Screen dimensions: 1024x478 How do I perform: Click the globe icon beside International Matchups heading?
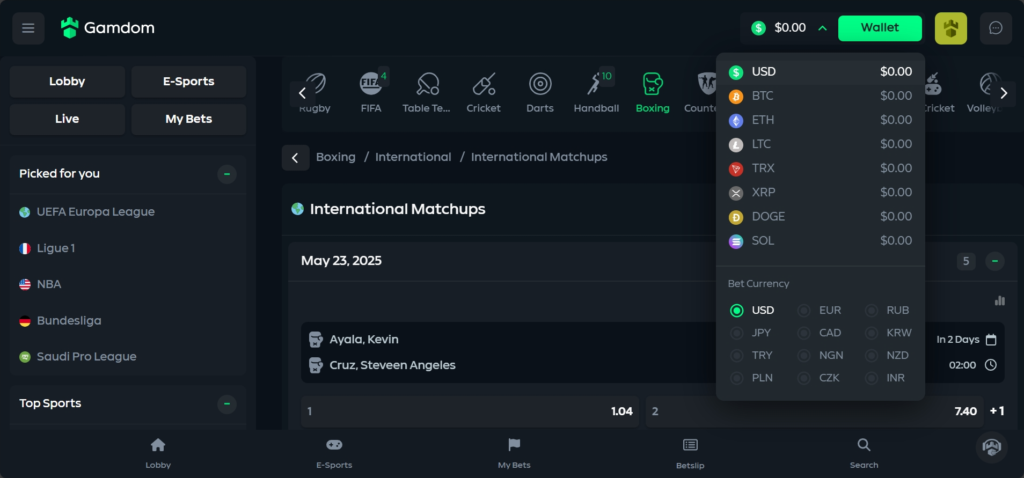(x=297, y=209)
